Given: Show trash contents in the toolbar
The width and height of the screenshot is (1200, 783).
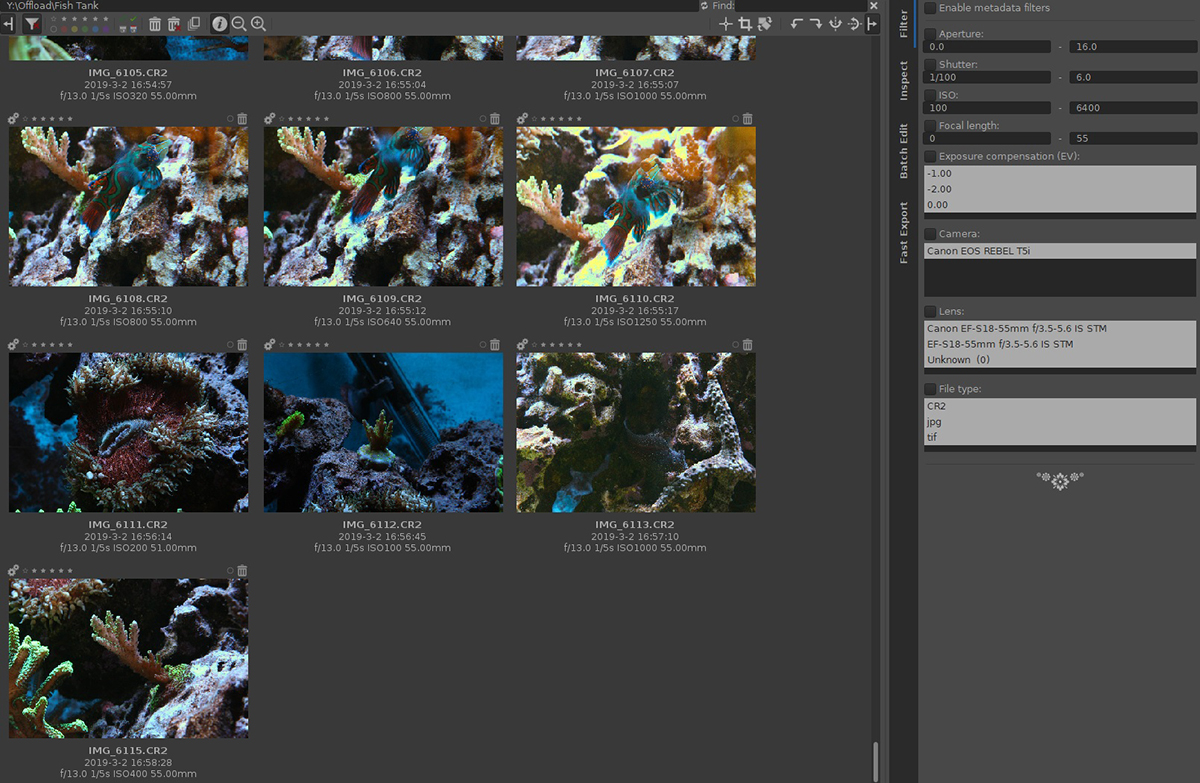Looking at the screenshot, I should coord(155,24).
